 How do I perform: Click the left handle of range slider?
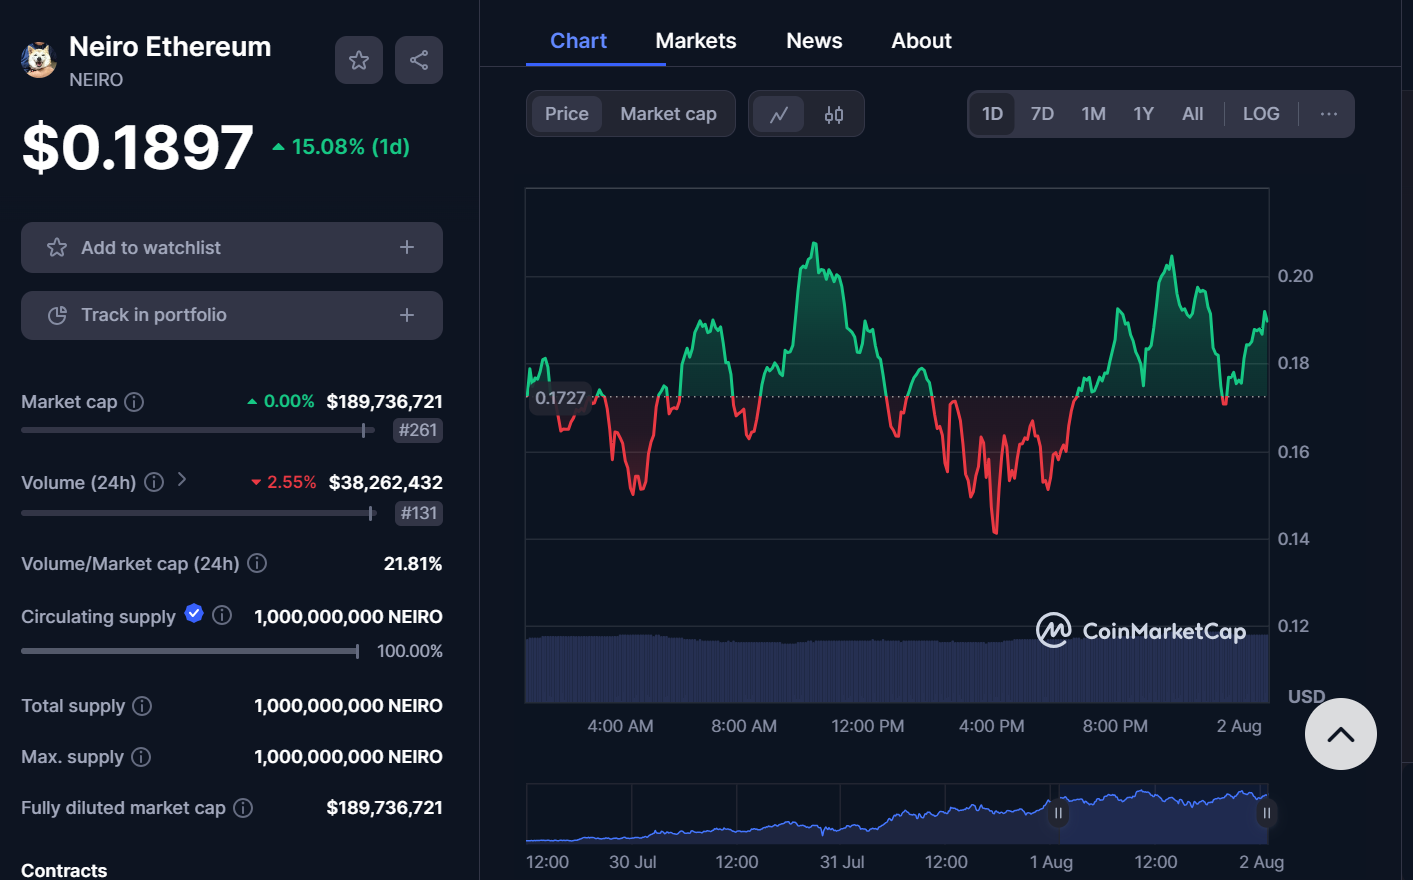pos(1058,813)
